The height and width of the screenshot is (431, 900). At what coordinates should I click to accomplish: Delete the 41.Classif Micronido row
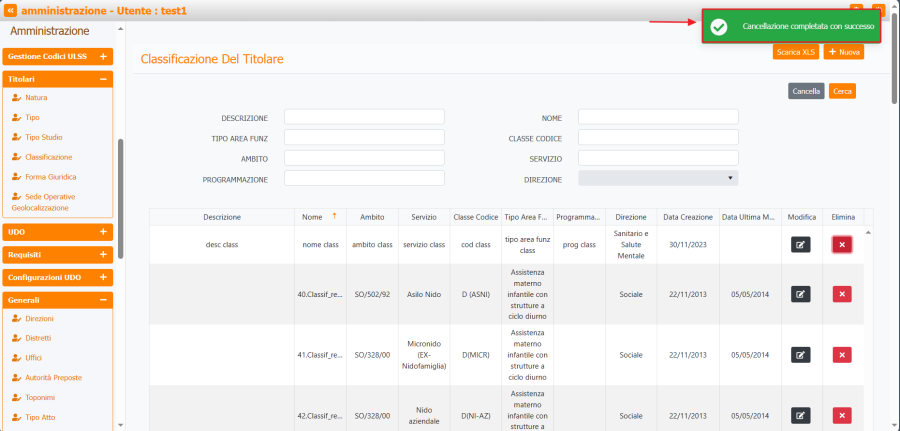(842, 354)
